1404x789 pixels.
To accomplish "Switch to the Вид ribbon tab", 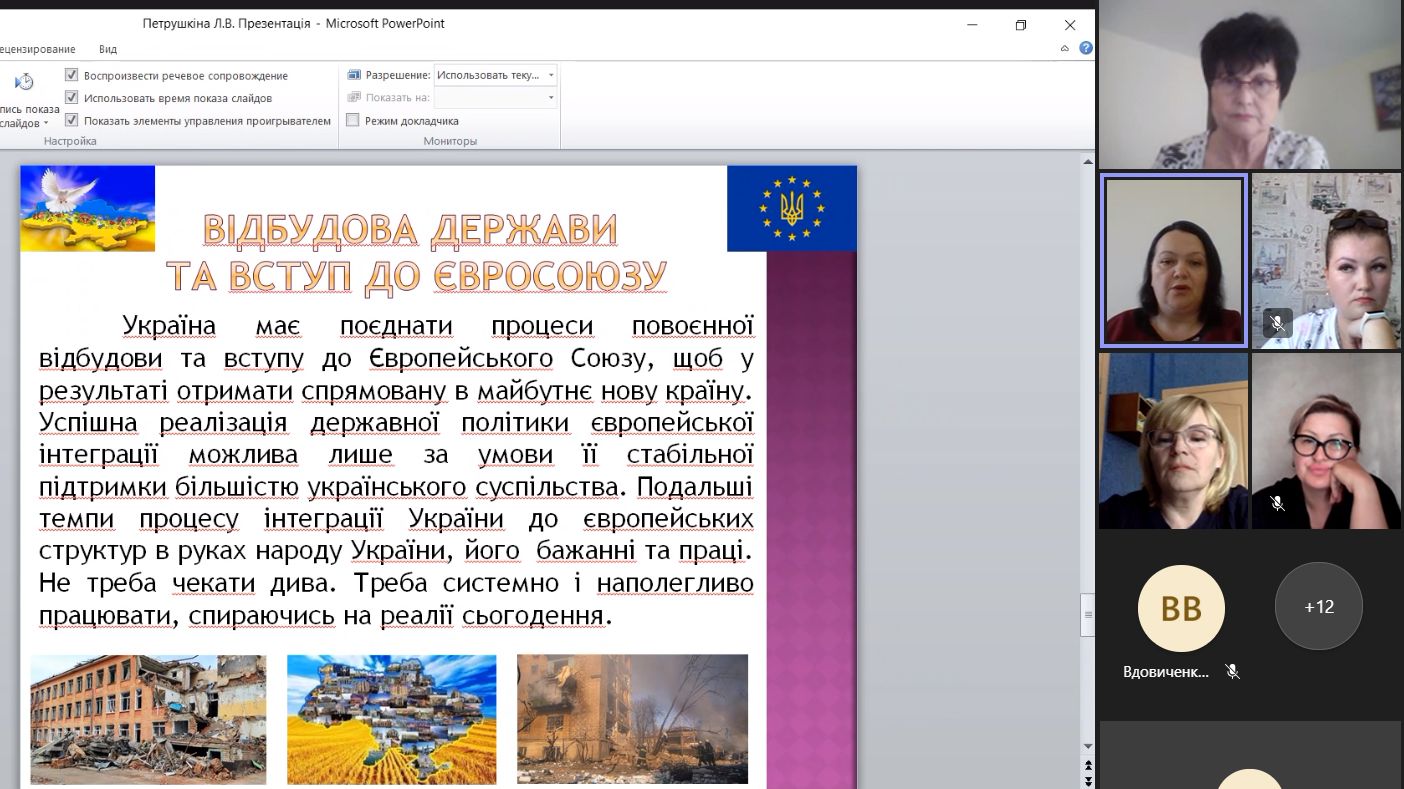I will (x=108, y=49).
